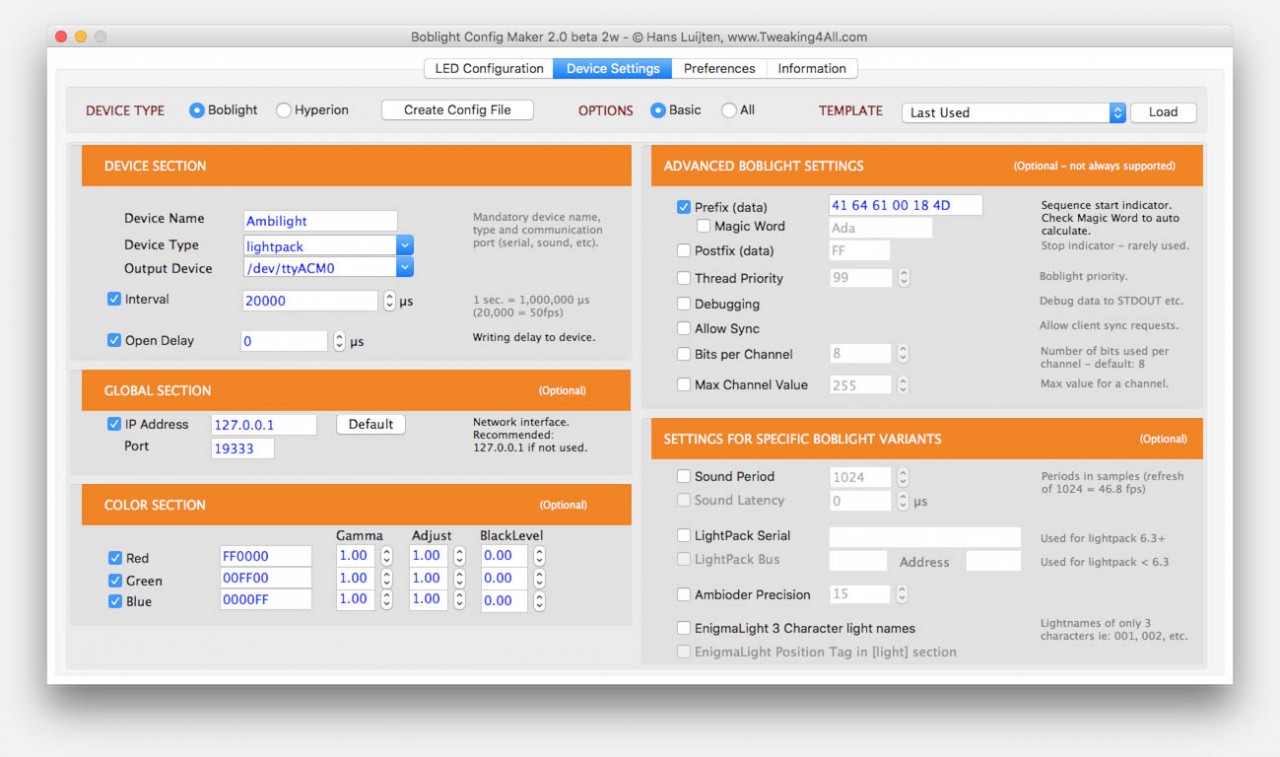The width and height of the screenshot is (1280, 757).
Task: Check the Magic Word option
Action: pos(703,226)
